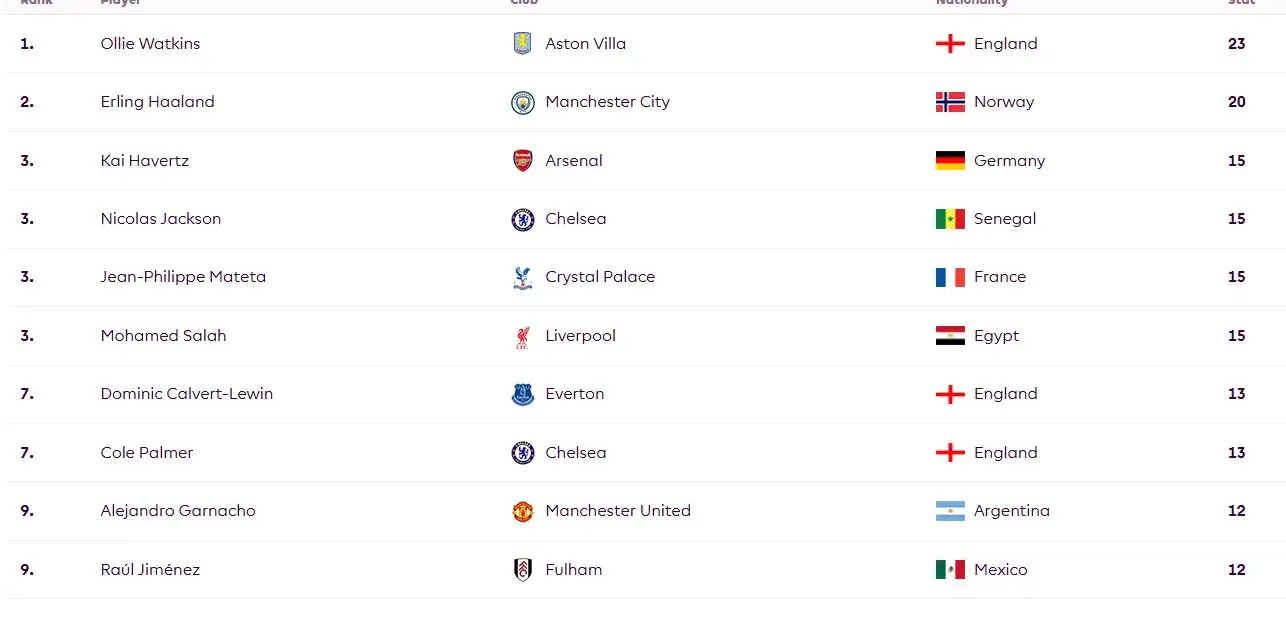Open Jean-Philippe Mateta's profile
This screenshot has width=1286, height=626.
point(183,277)
